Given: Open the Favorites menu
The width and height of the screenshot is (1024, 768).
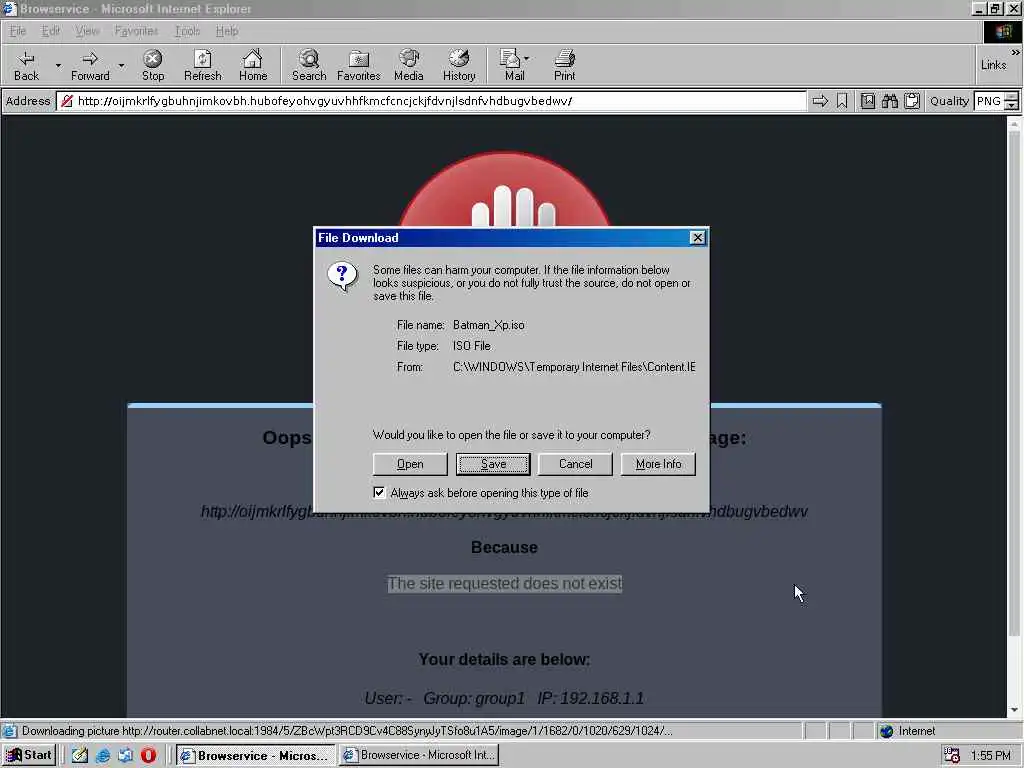Looking at the screenshot, I should pyautogui.click(x=136, y=31).
